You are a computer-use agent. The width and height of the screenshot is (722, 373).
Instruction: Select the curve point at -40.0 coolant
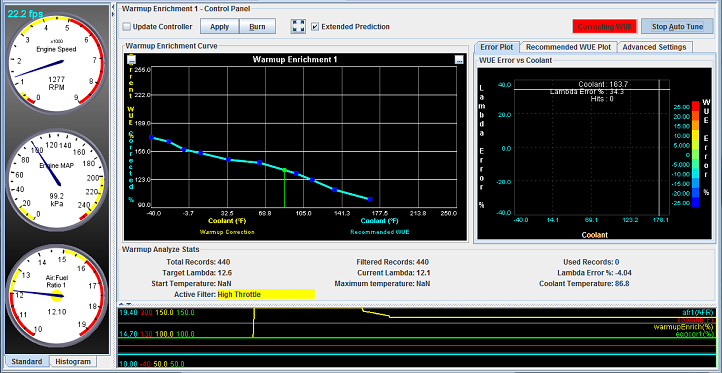(x=151, y=137)
